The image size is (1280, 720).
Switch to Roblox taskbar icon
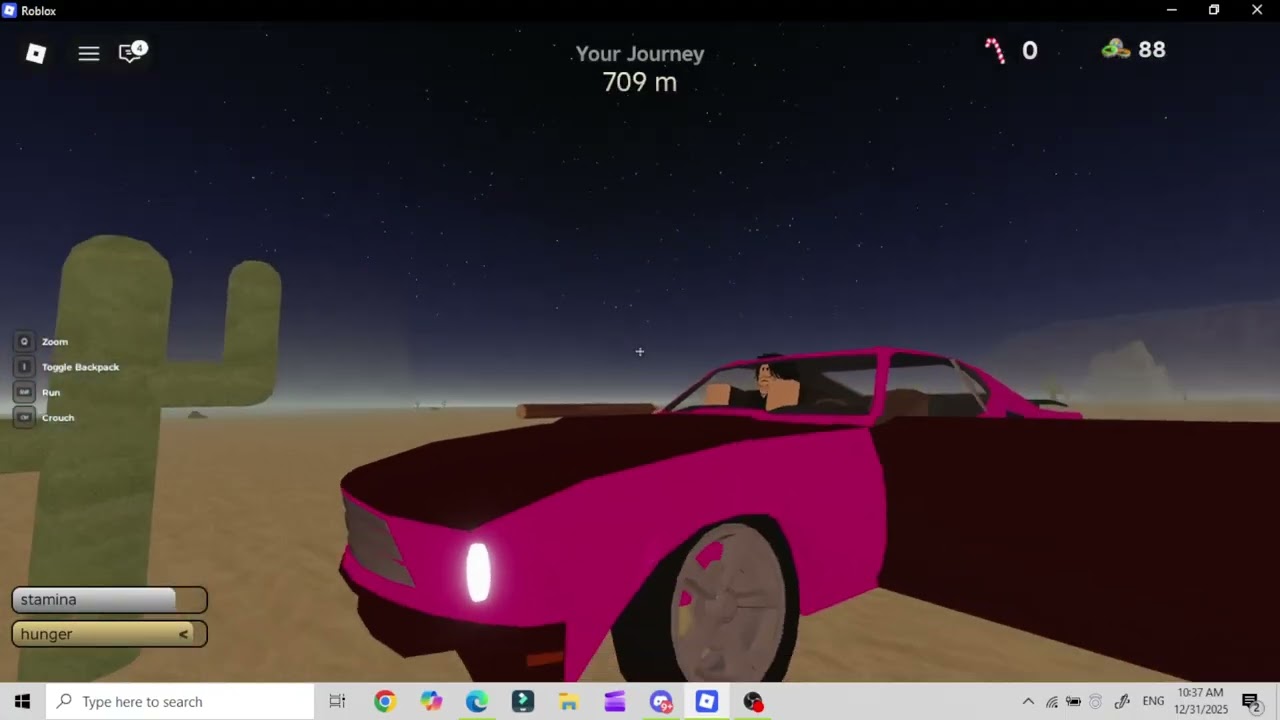click(x=707, y=702)
